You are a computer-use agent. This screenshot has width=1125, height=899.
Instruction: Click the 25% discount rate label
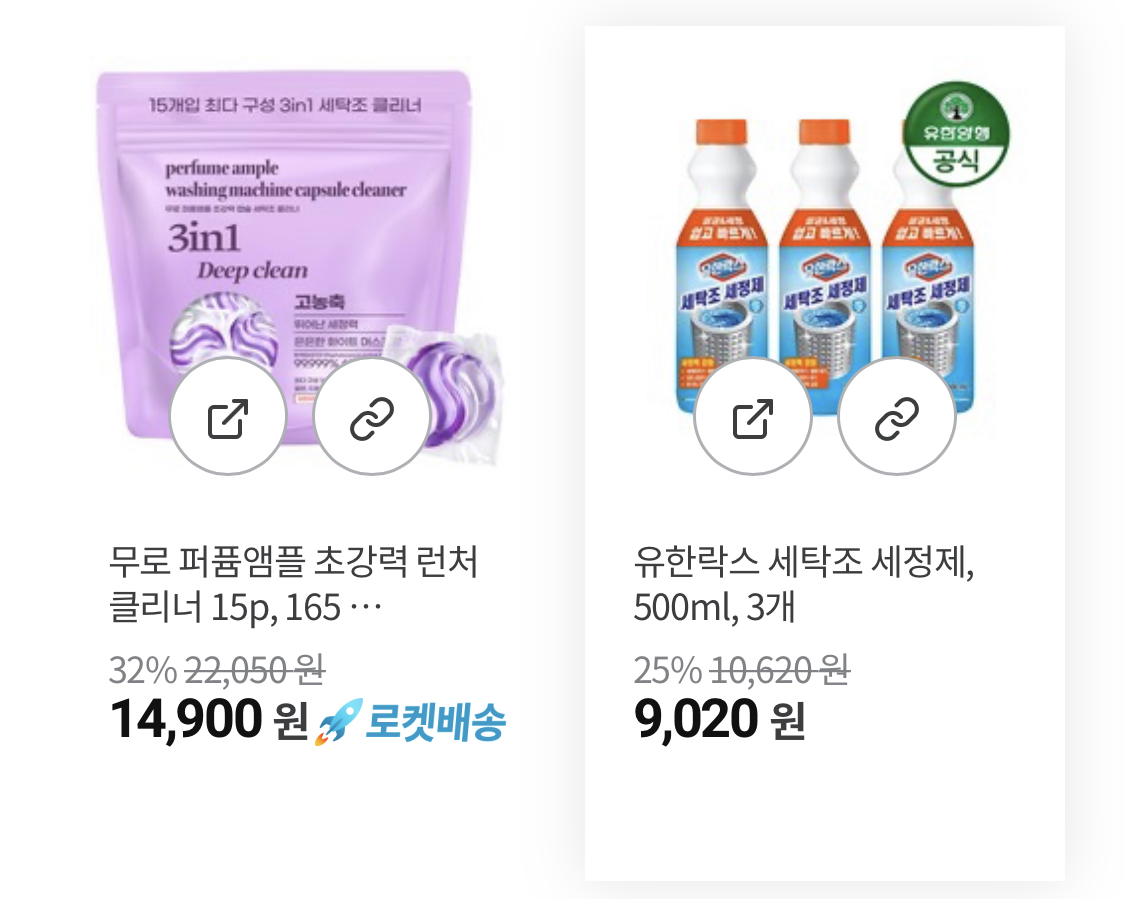(667, 670)
